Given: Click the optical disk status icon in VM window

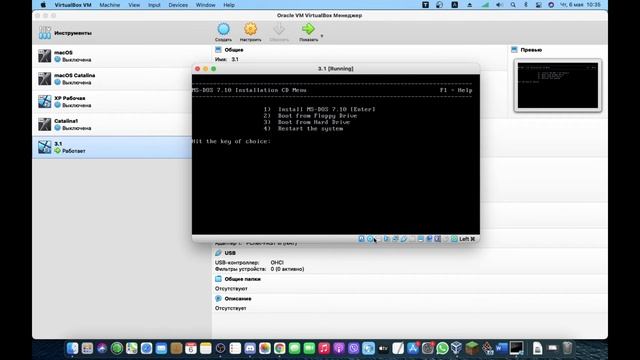Looking at the screenshot, I should (x=370, y=239).
